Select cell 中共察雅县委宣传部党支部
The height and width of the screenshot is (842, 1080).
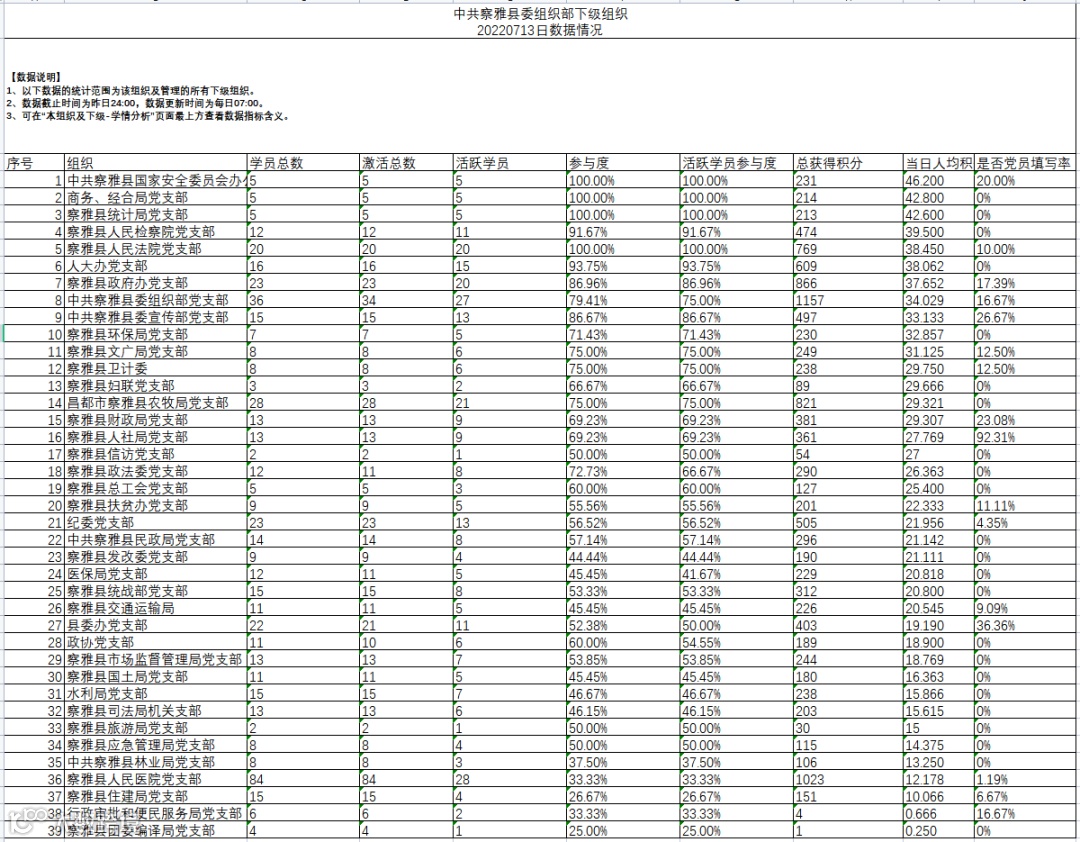156,318
